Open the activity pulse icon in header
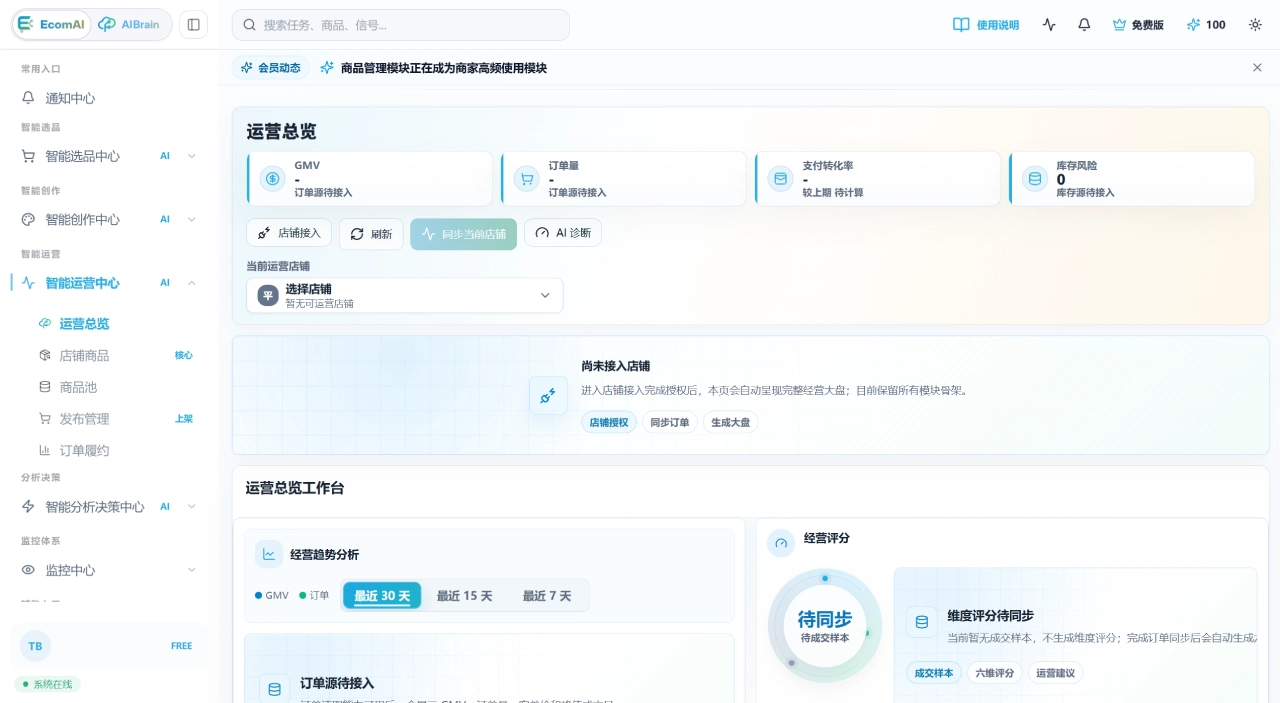 (1049, 25)
